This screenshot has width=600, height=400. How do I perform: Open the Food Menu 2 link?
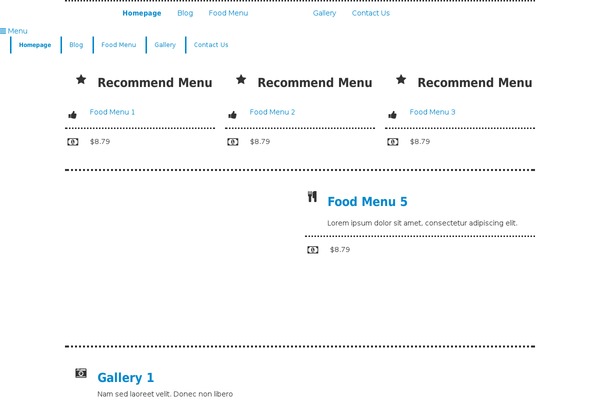click(x=272, y=112)
